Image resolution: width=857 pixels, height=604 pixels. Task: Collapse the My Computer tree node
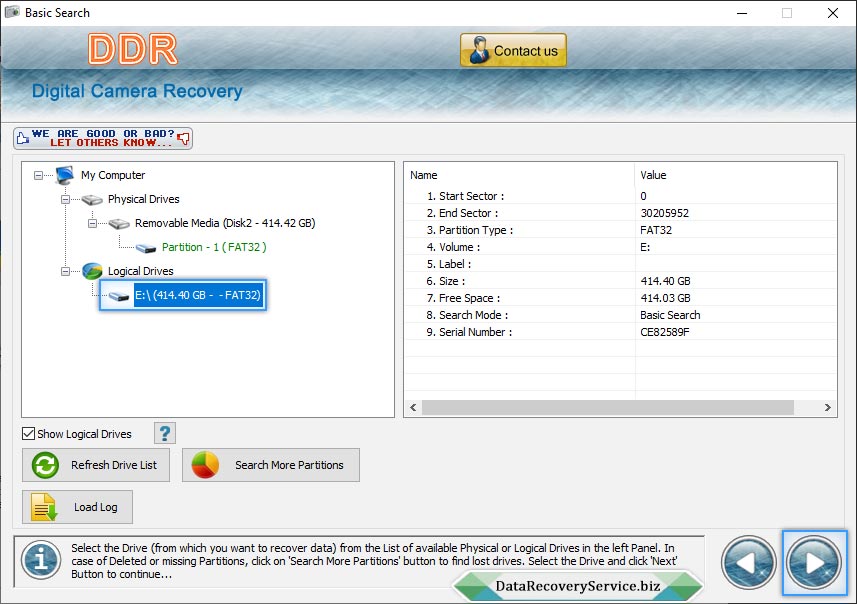38,175
